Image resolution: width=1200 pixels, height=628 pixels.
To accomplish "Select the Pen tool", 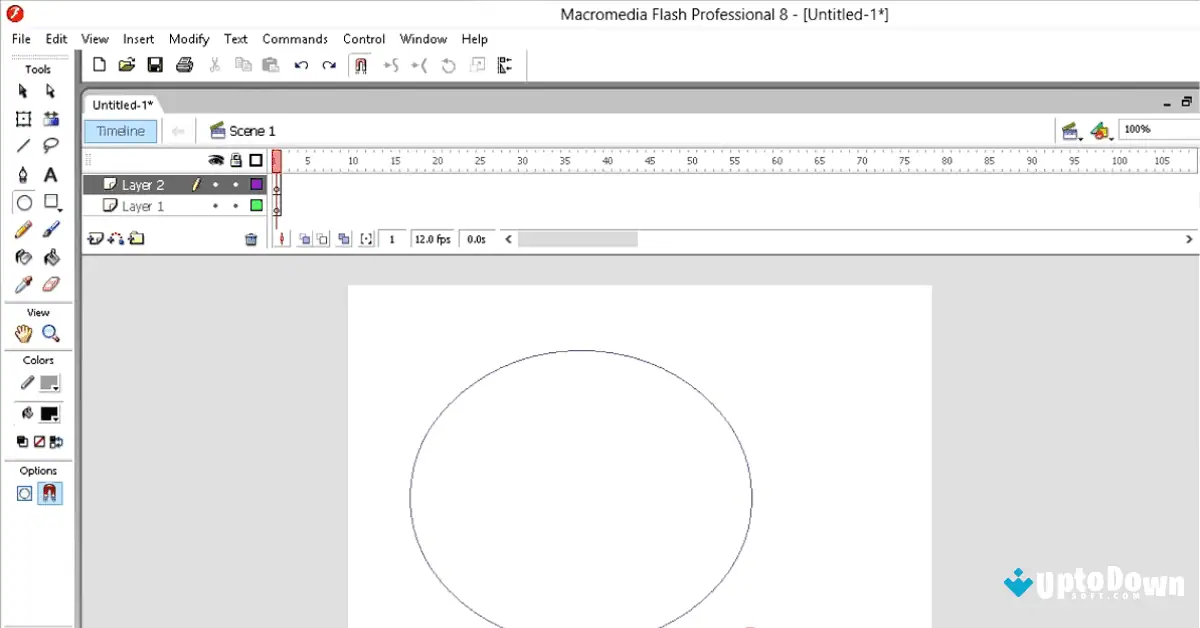I will (24, 173).
